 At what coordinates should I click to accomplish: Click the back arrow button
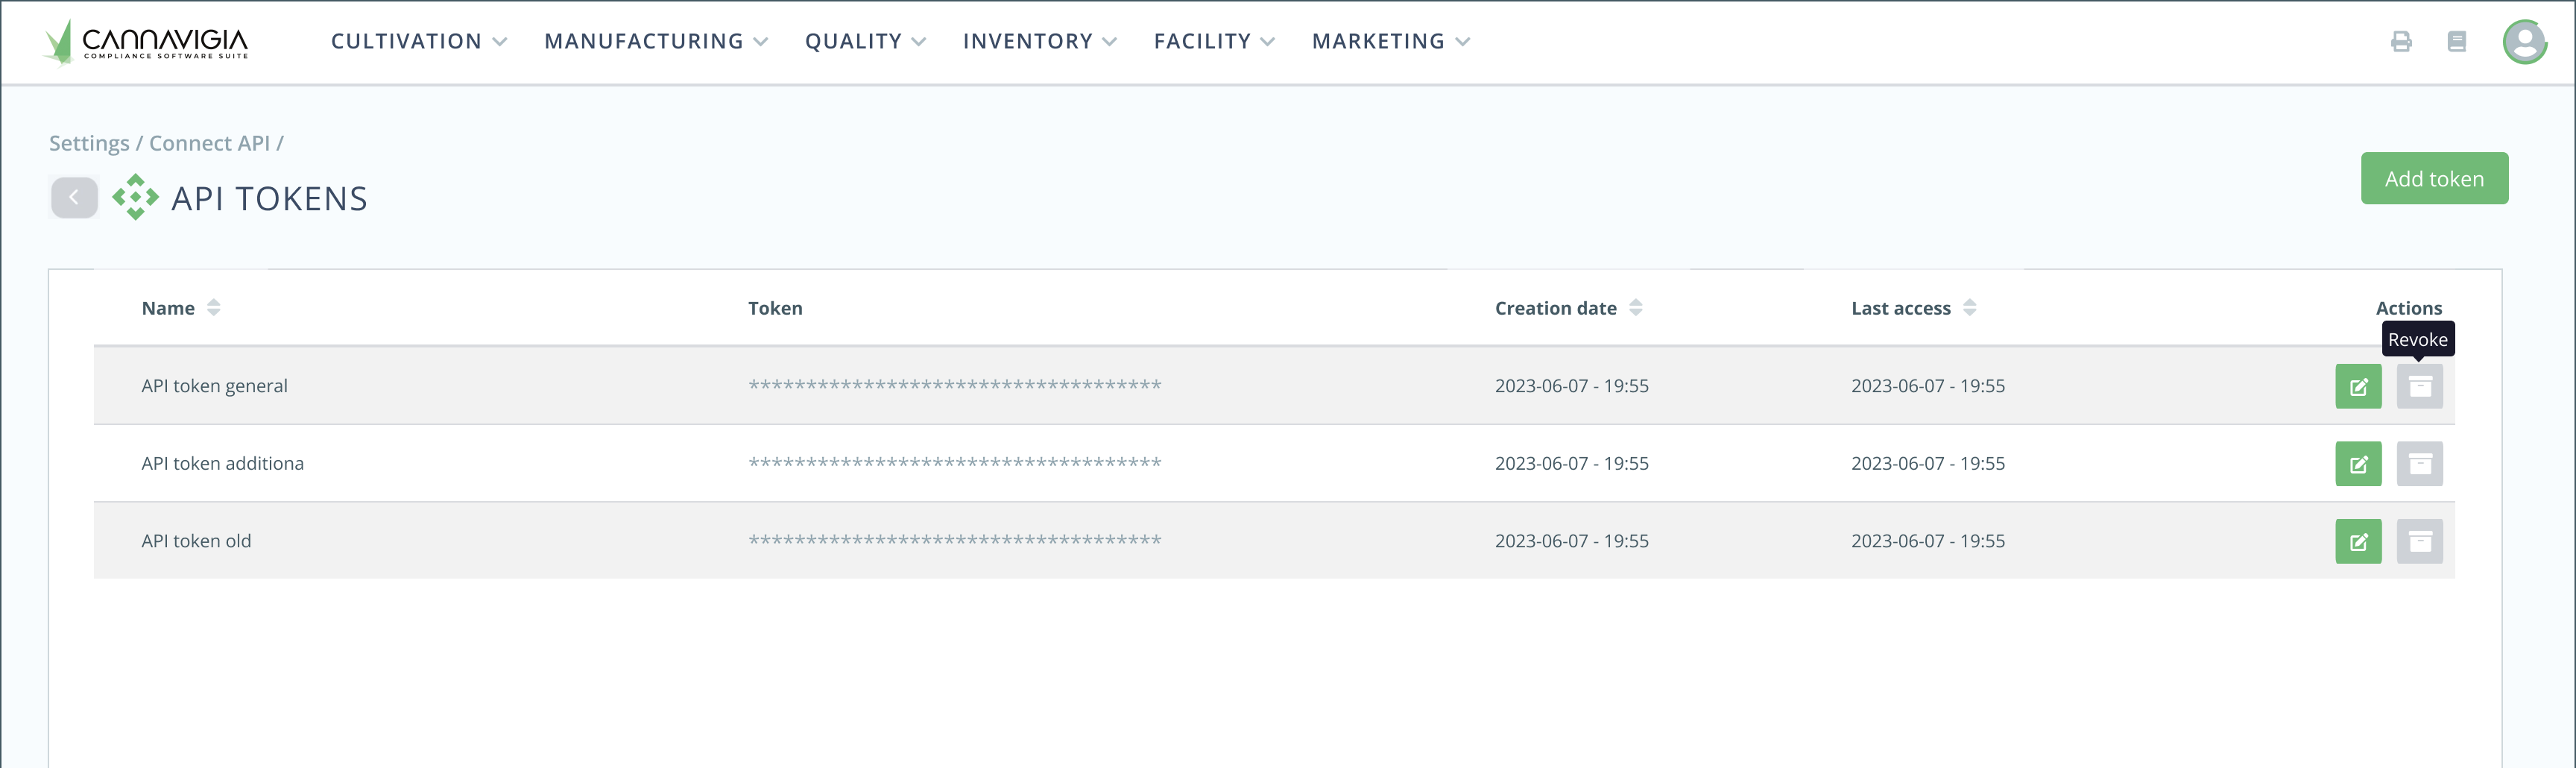point(74,198)
